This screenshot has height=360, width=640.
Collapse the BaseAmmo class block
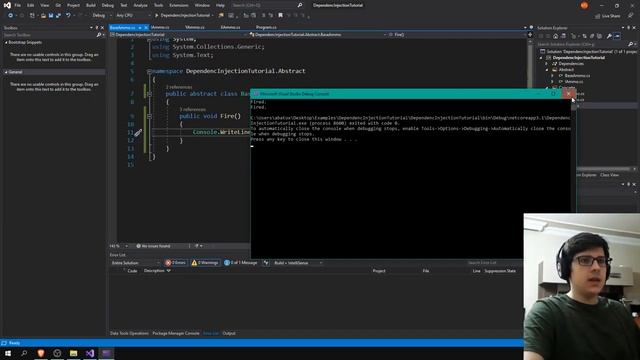click(x=149, y=94)
